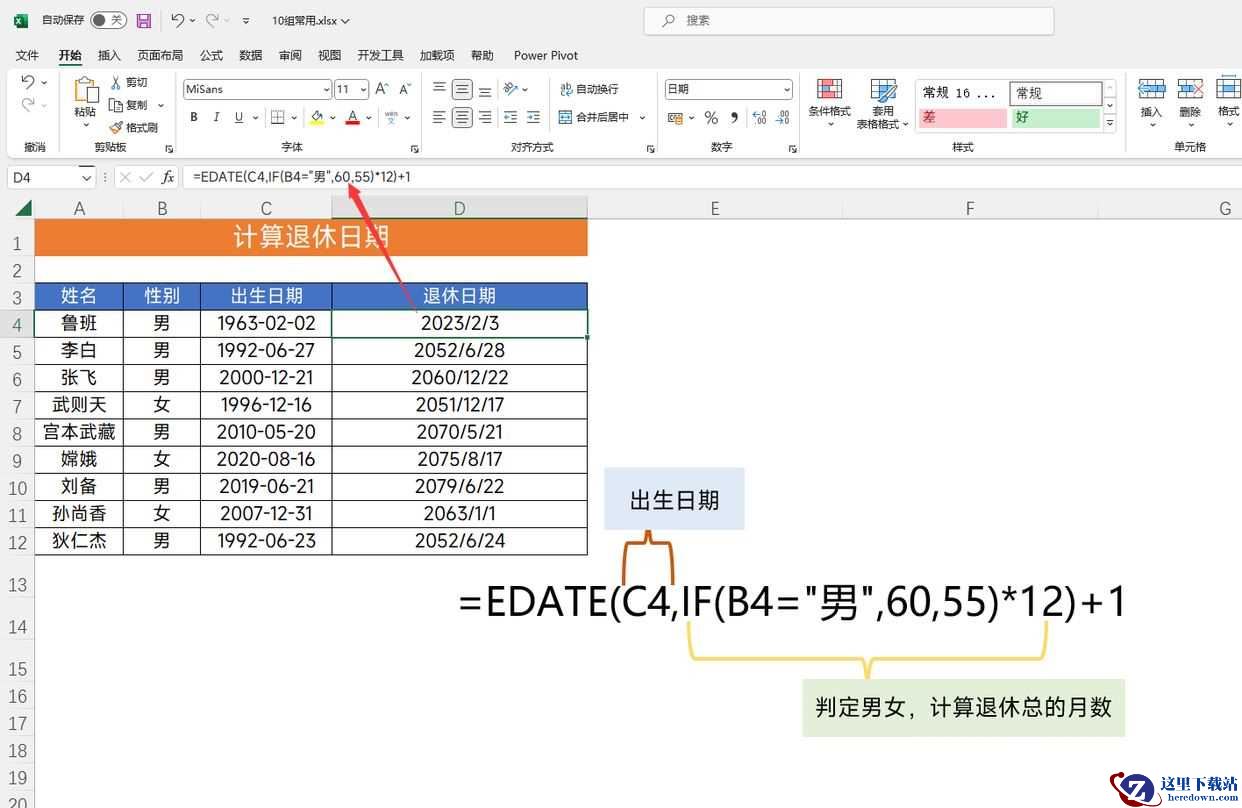The width and height of the screenshot is (1242, 808).
Task: Click Accounting Number Format icon
Action: click(678, 118)
